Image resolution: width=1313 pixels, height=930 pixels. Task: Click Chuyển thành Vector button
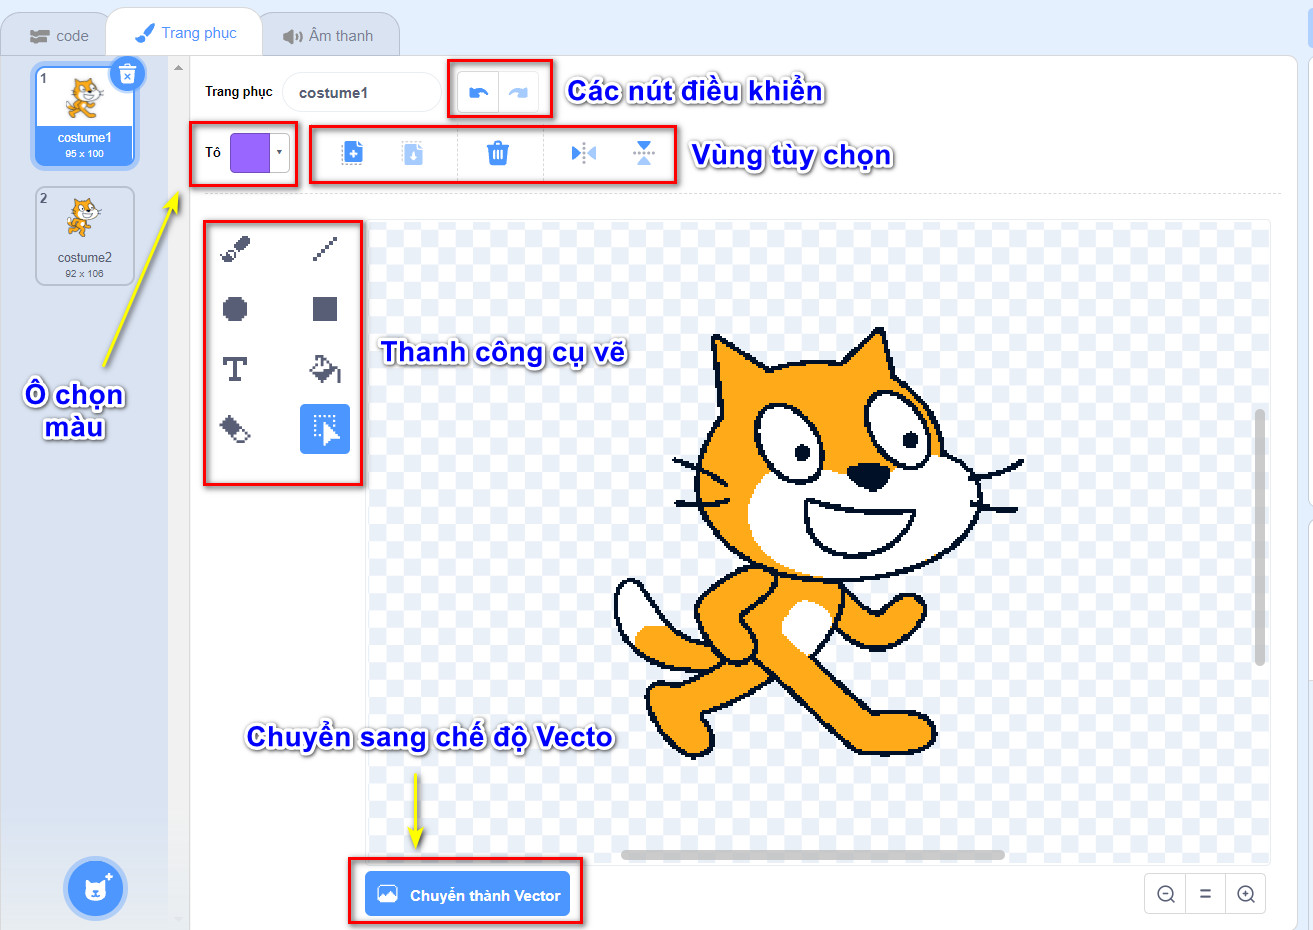pos(467,894)
